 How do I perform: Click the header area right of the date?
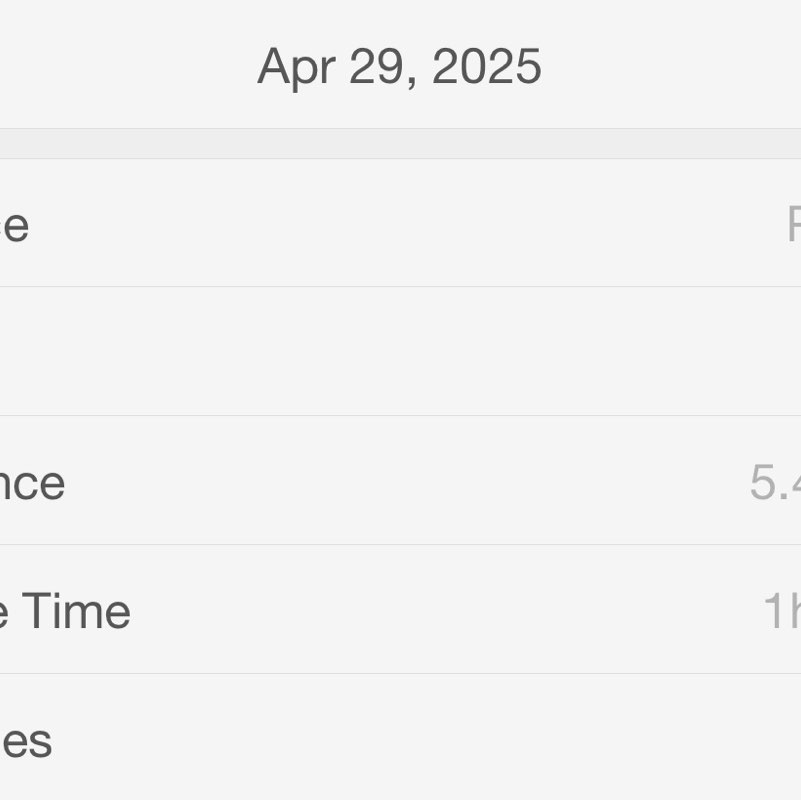tap(680, 66)
